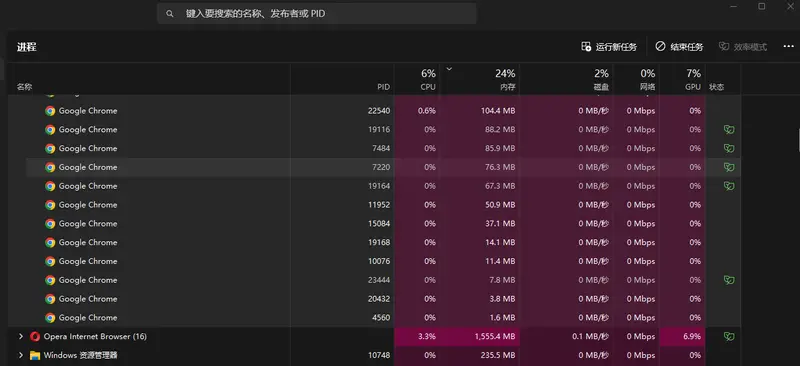Click the memory value 1,555.4 MB
The image size is (800, 366).
(494, 336)
